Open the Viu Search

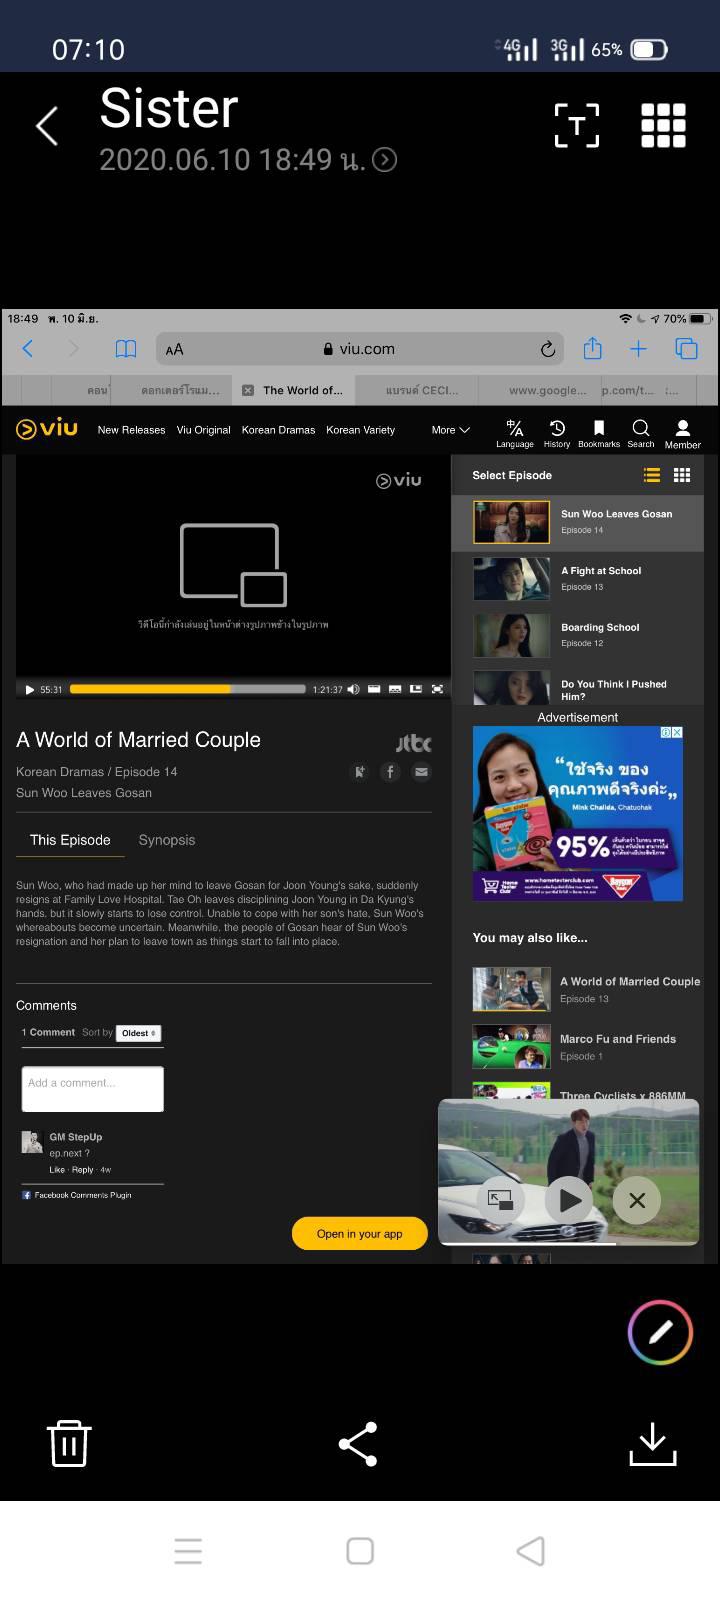point(641,433)
